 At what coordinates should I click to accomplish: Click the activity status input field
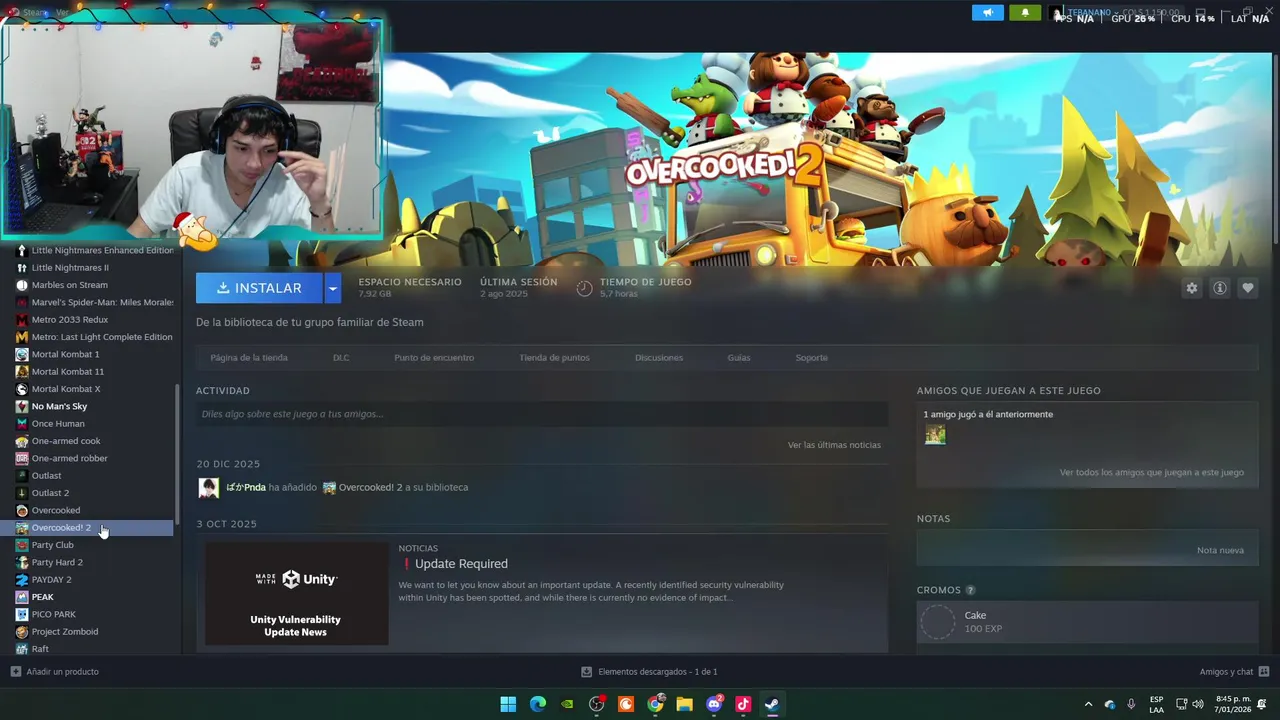coord(542,414)
